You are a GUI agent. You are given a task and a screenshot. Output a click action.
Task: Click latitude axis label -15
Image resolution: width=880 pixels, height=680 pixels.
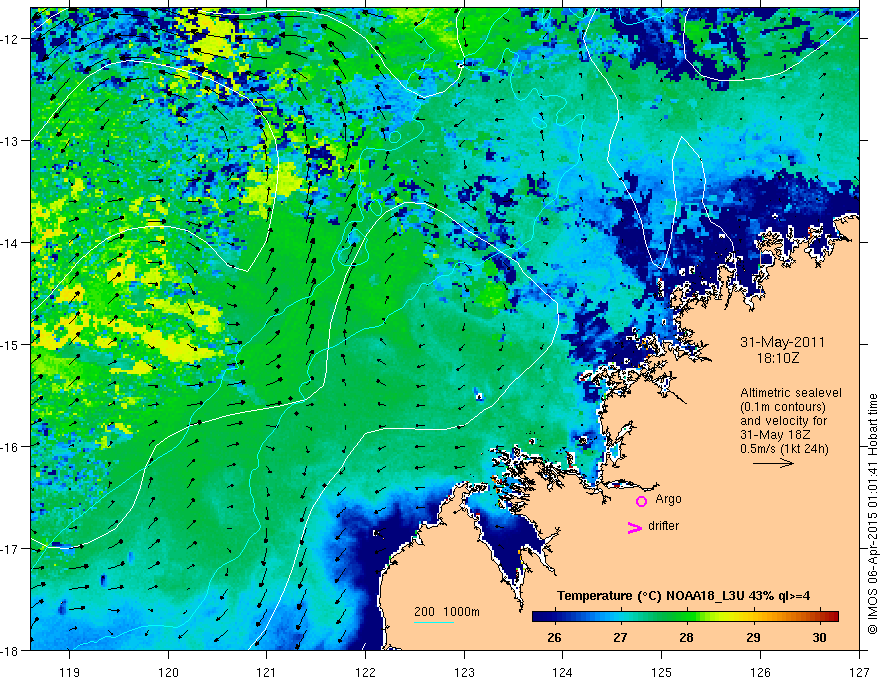(10, 344)
